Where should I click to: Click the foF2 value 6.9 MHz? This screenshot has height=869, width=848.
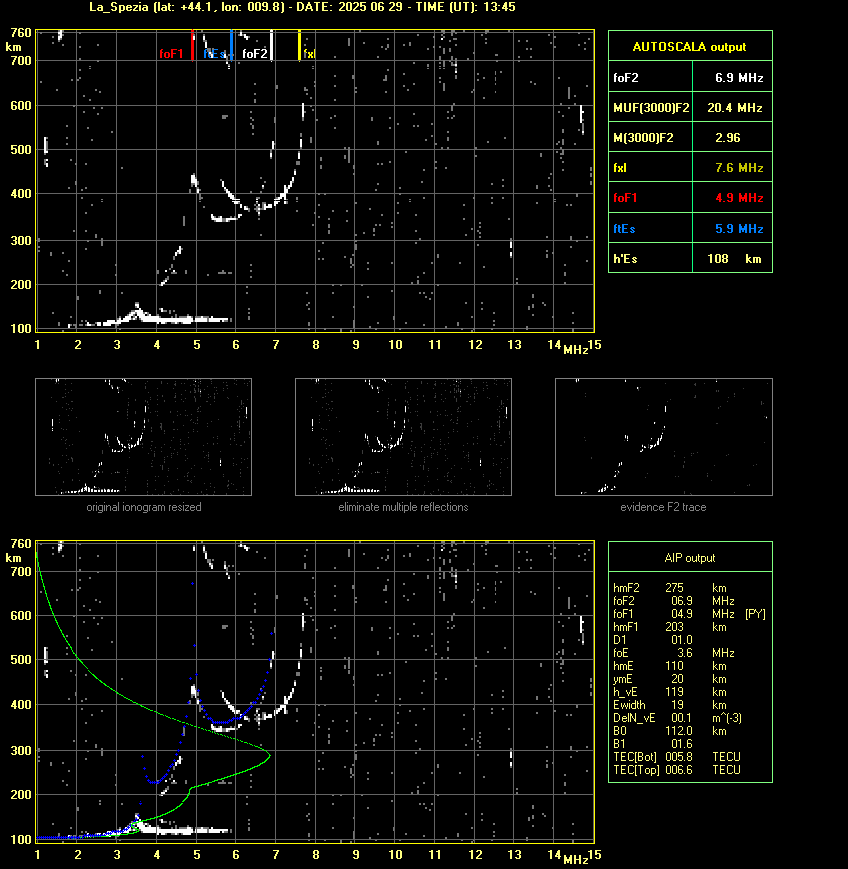pyautogui.click(x=739, y=78)
